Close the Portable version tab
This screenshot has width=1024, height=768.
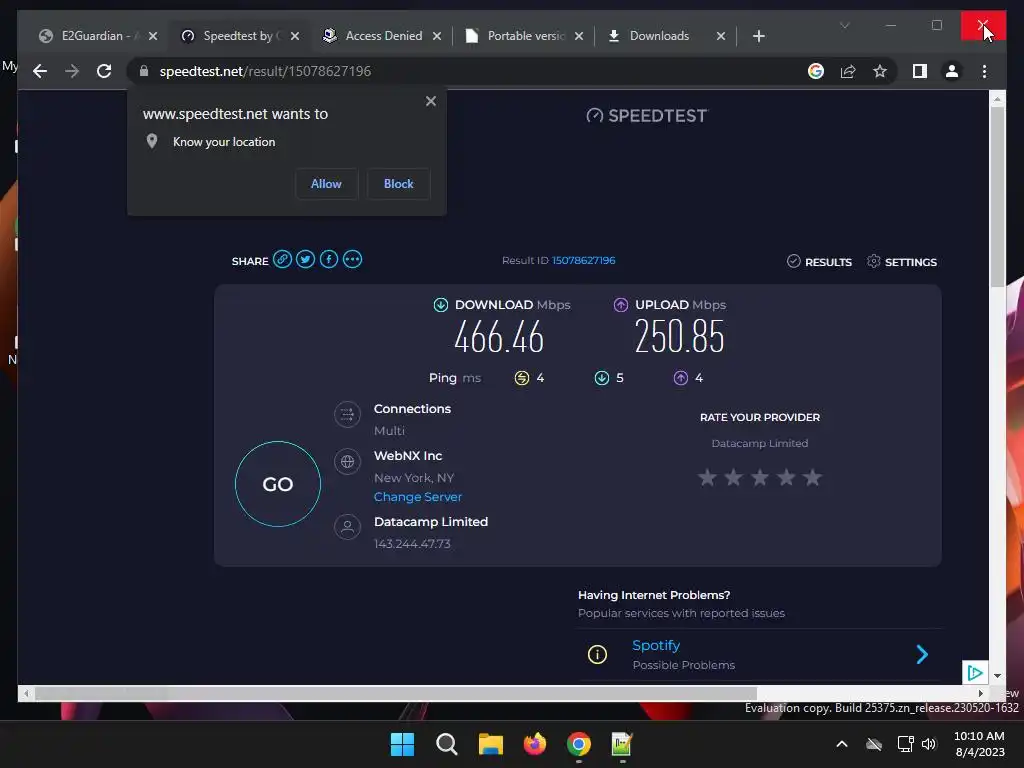coord(579,36)
